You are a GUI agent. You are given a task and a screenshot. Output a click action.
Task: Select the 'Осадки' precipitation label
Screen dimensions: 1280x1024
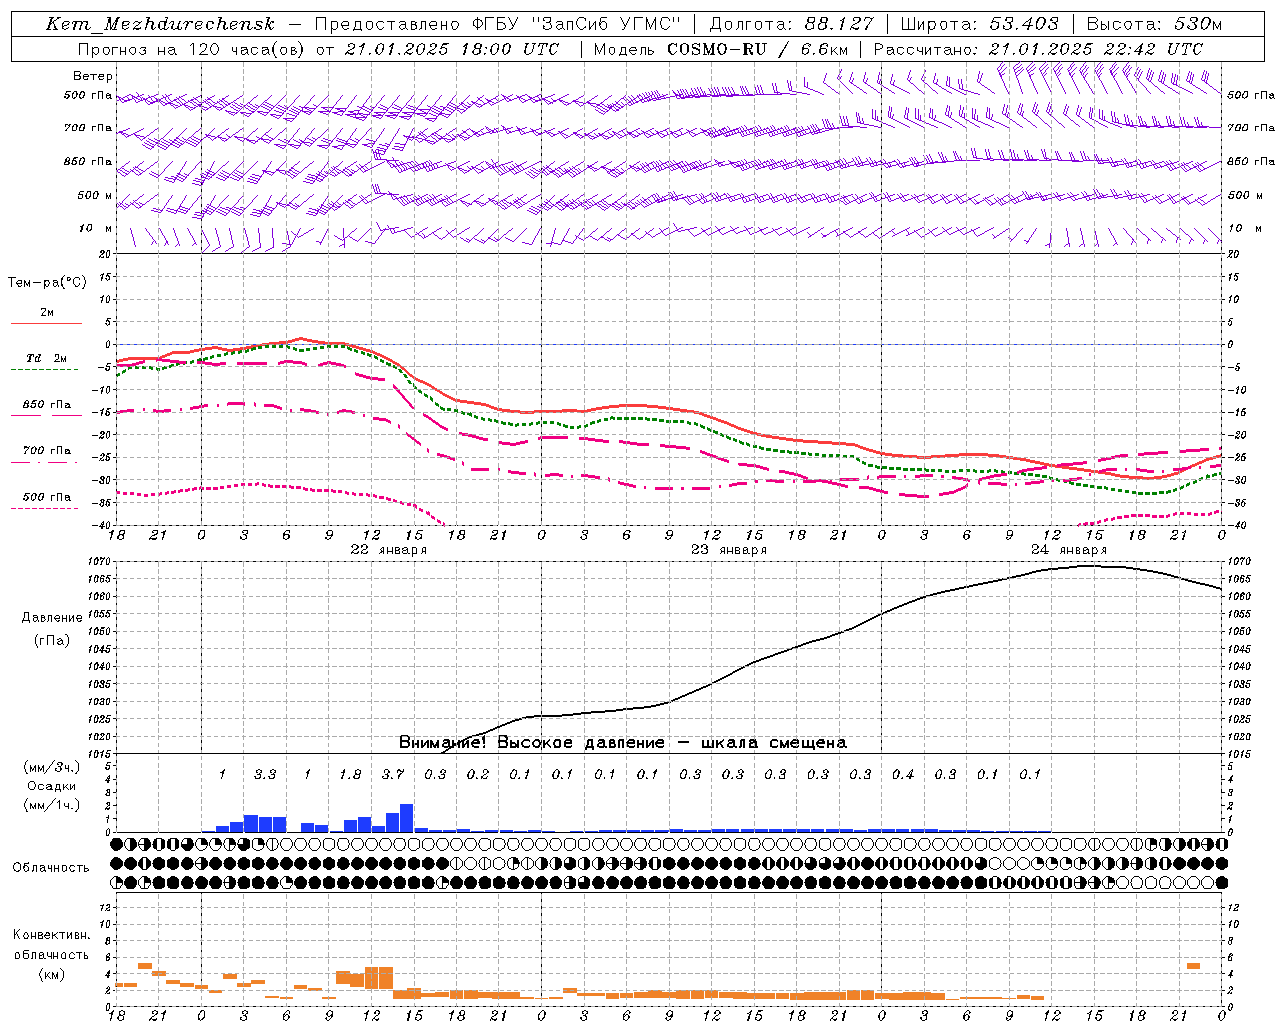pyautogui.click(x=51, y=787)
